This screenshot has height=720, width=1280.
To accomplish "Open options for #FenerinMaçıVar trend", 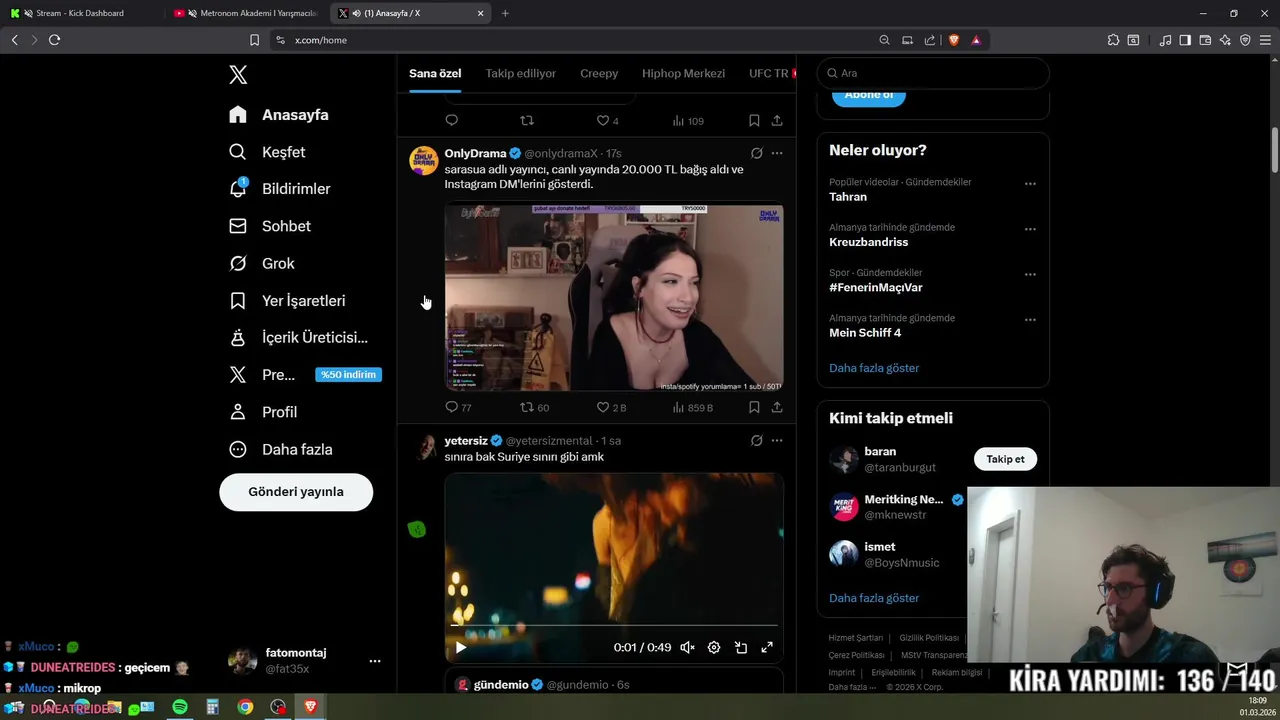I will tap(1030, 274).
